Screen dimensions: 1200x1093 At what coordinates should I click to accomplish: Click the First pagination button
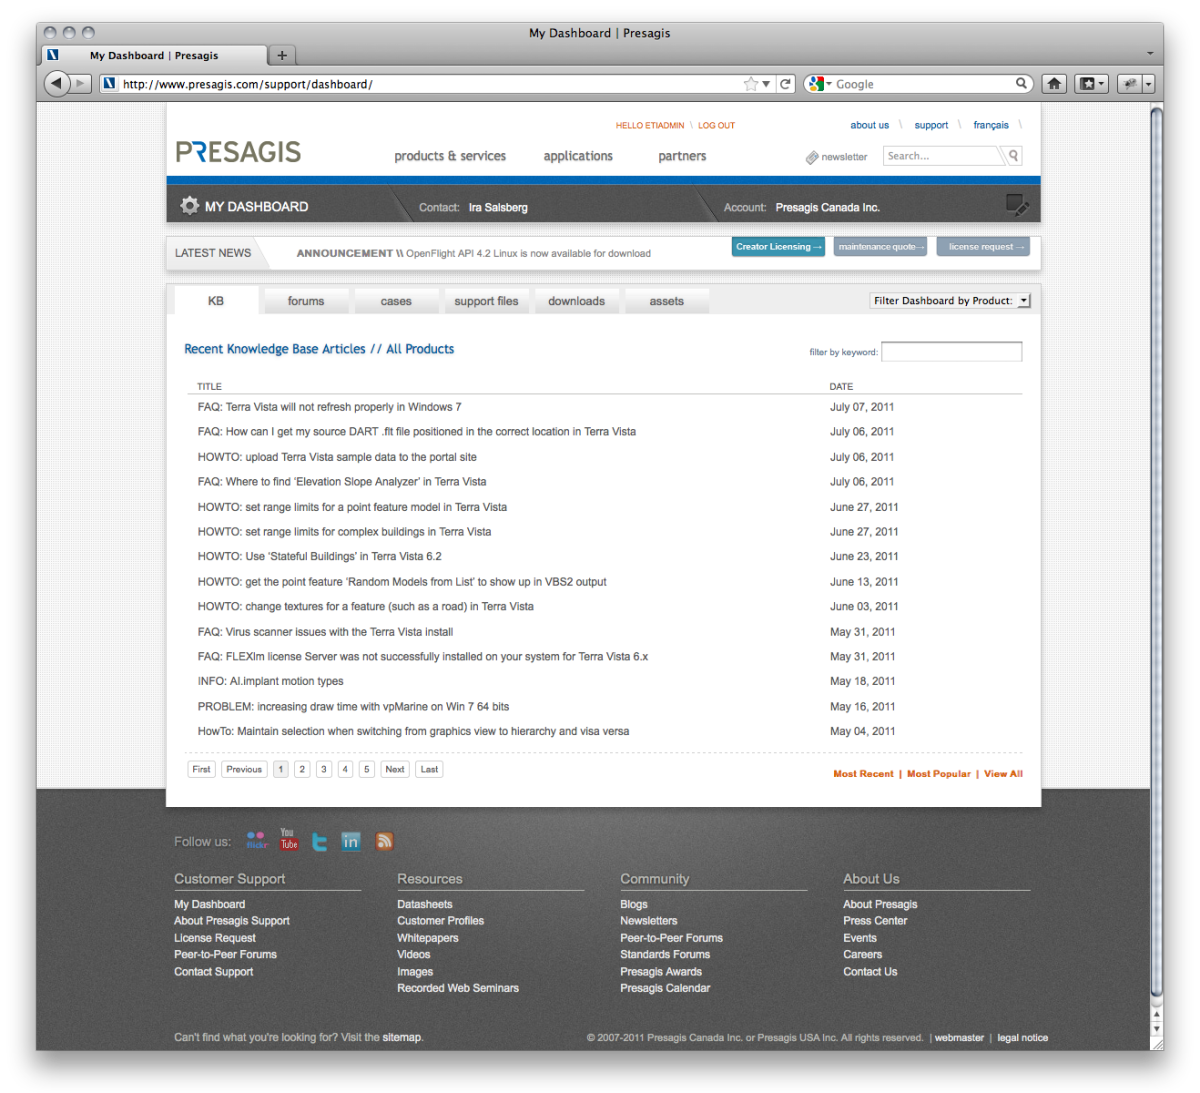(202, 769)
